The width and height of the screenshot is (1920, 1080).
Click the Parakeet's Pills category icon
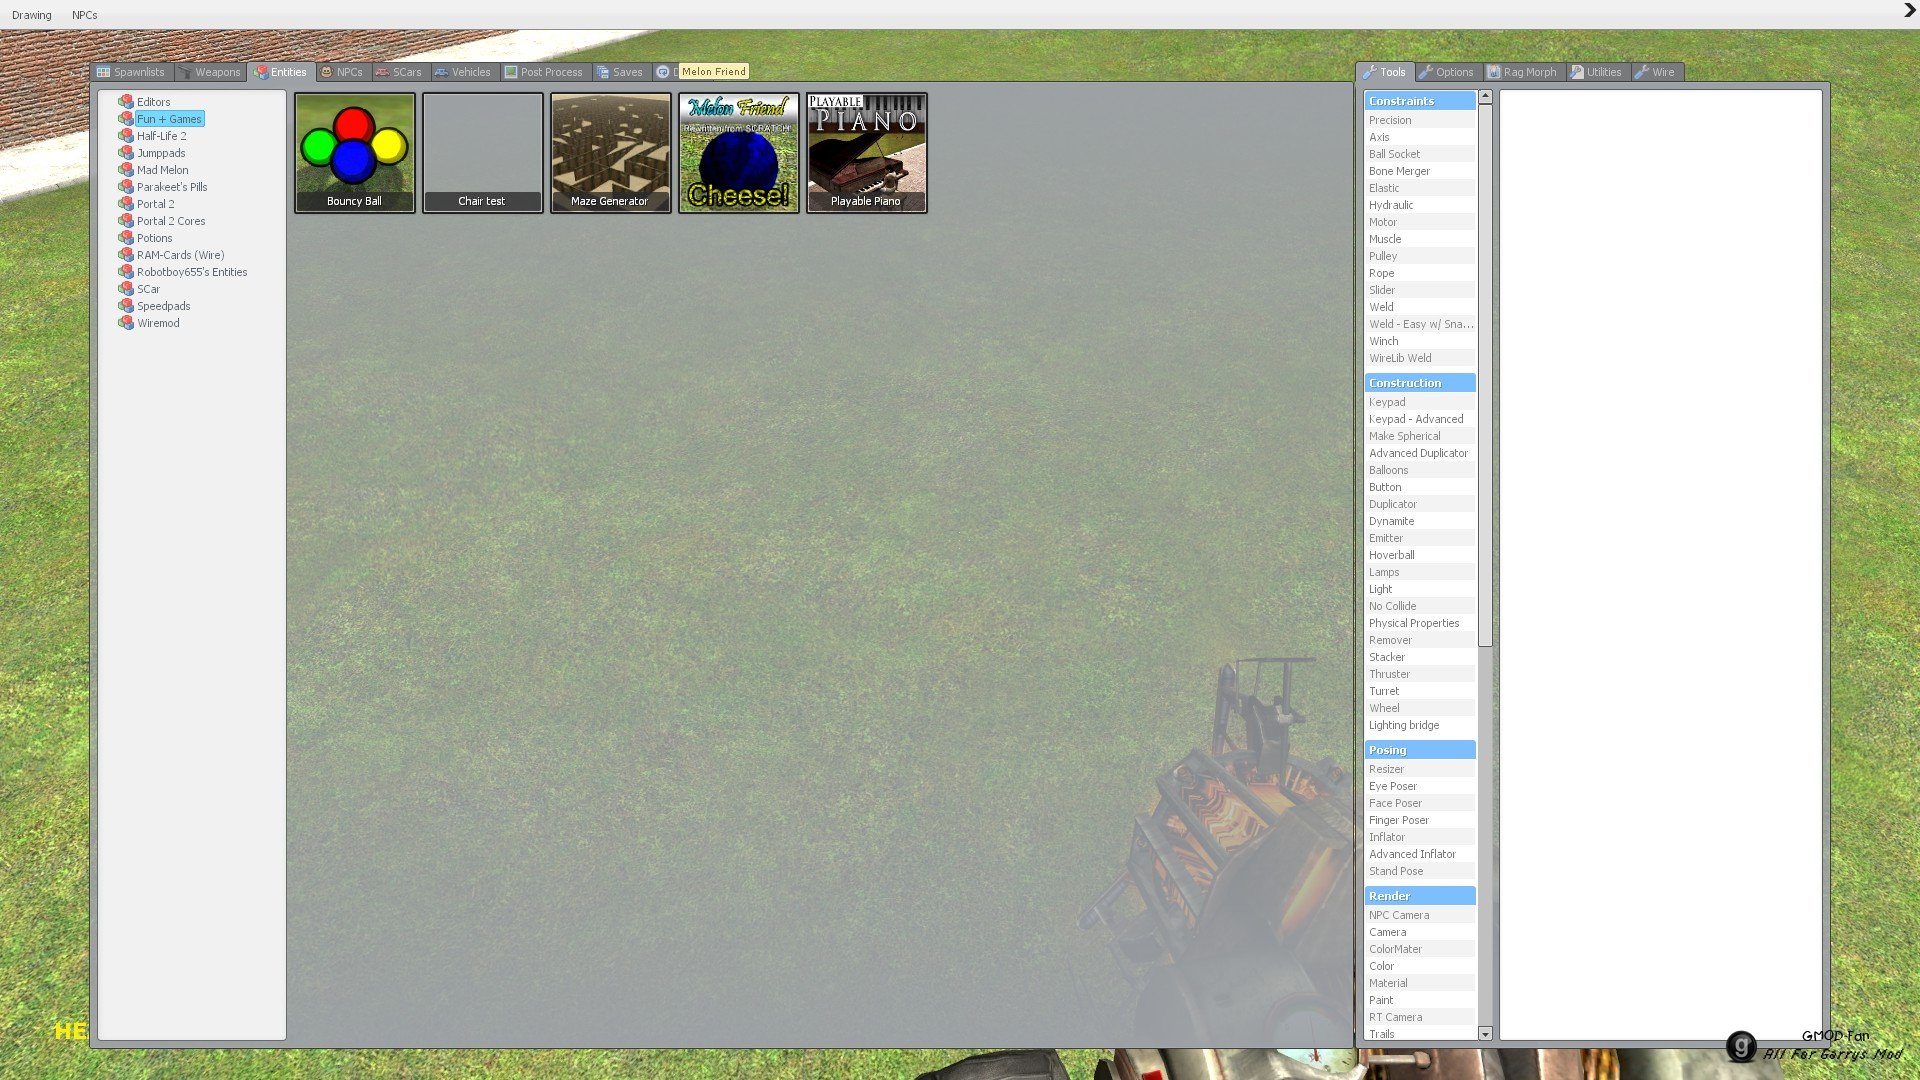126,187
